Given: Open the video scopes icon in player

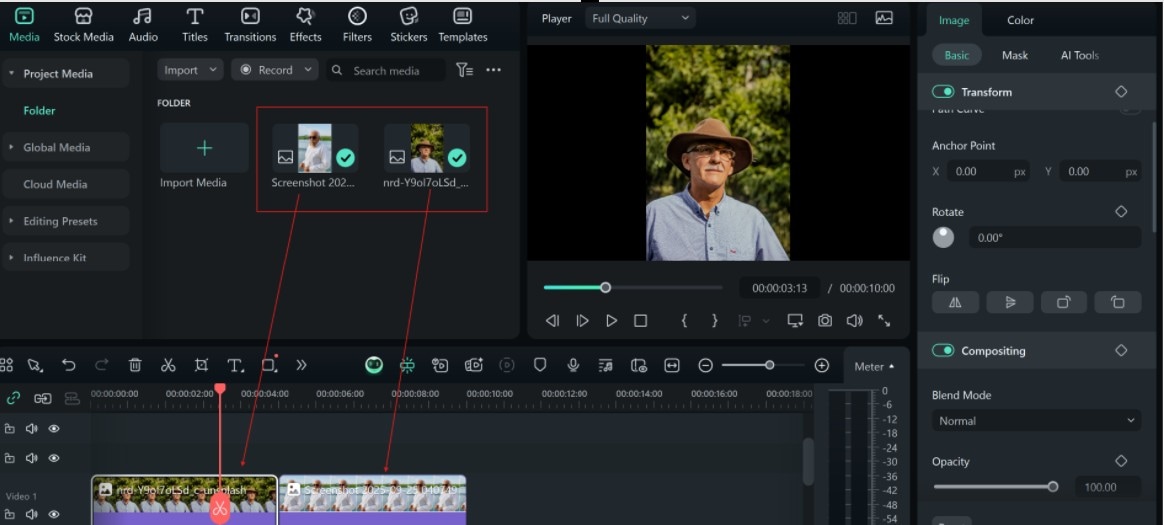Looking at the screenshot, I should coord(883,19).
